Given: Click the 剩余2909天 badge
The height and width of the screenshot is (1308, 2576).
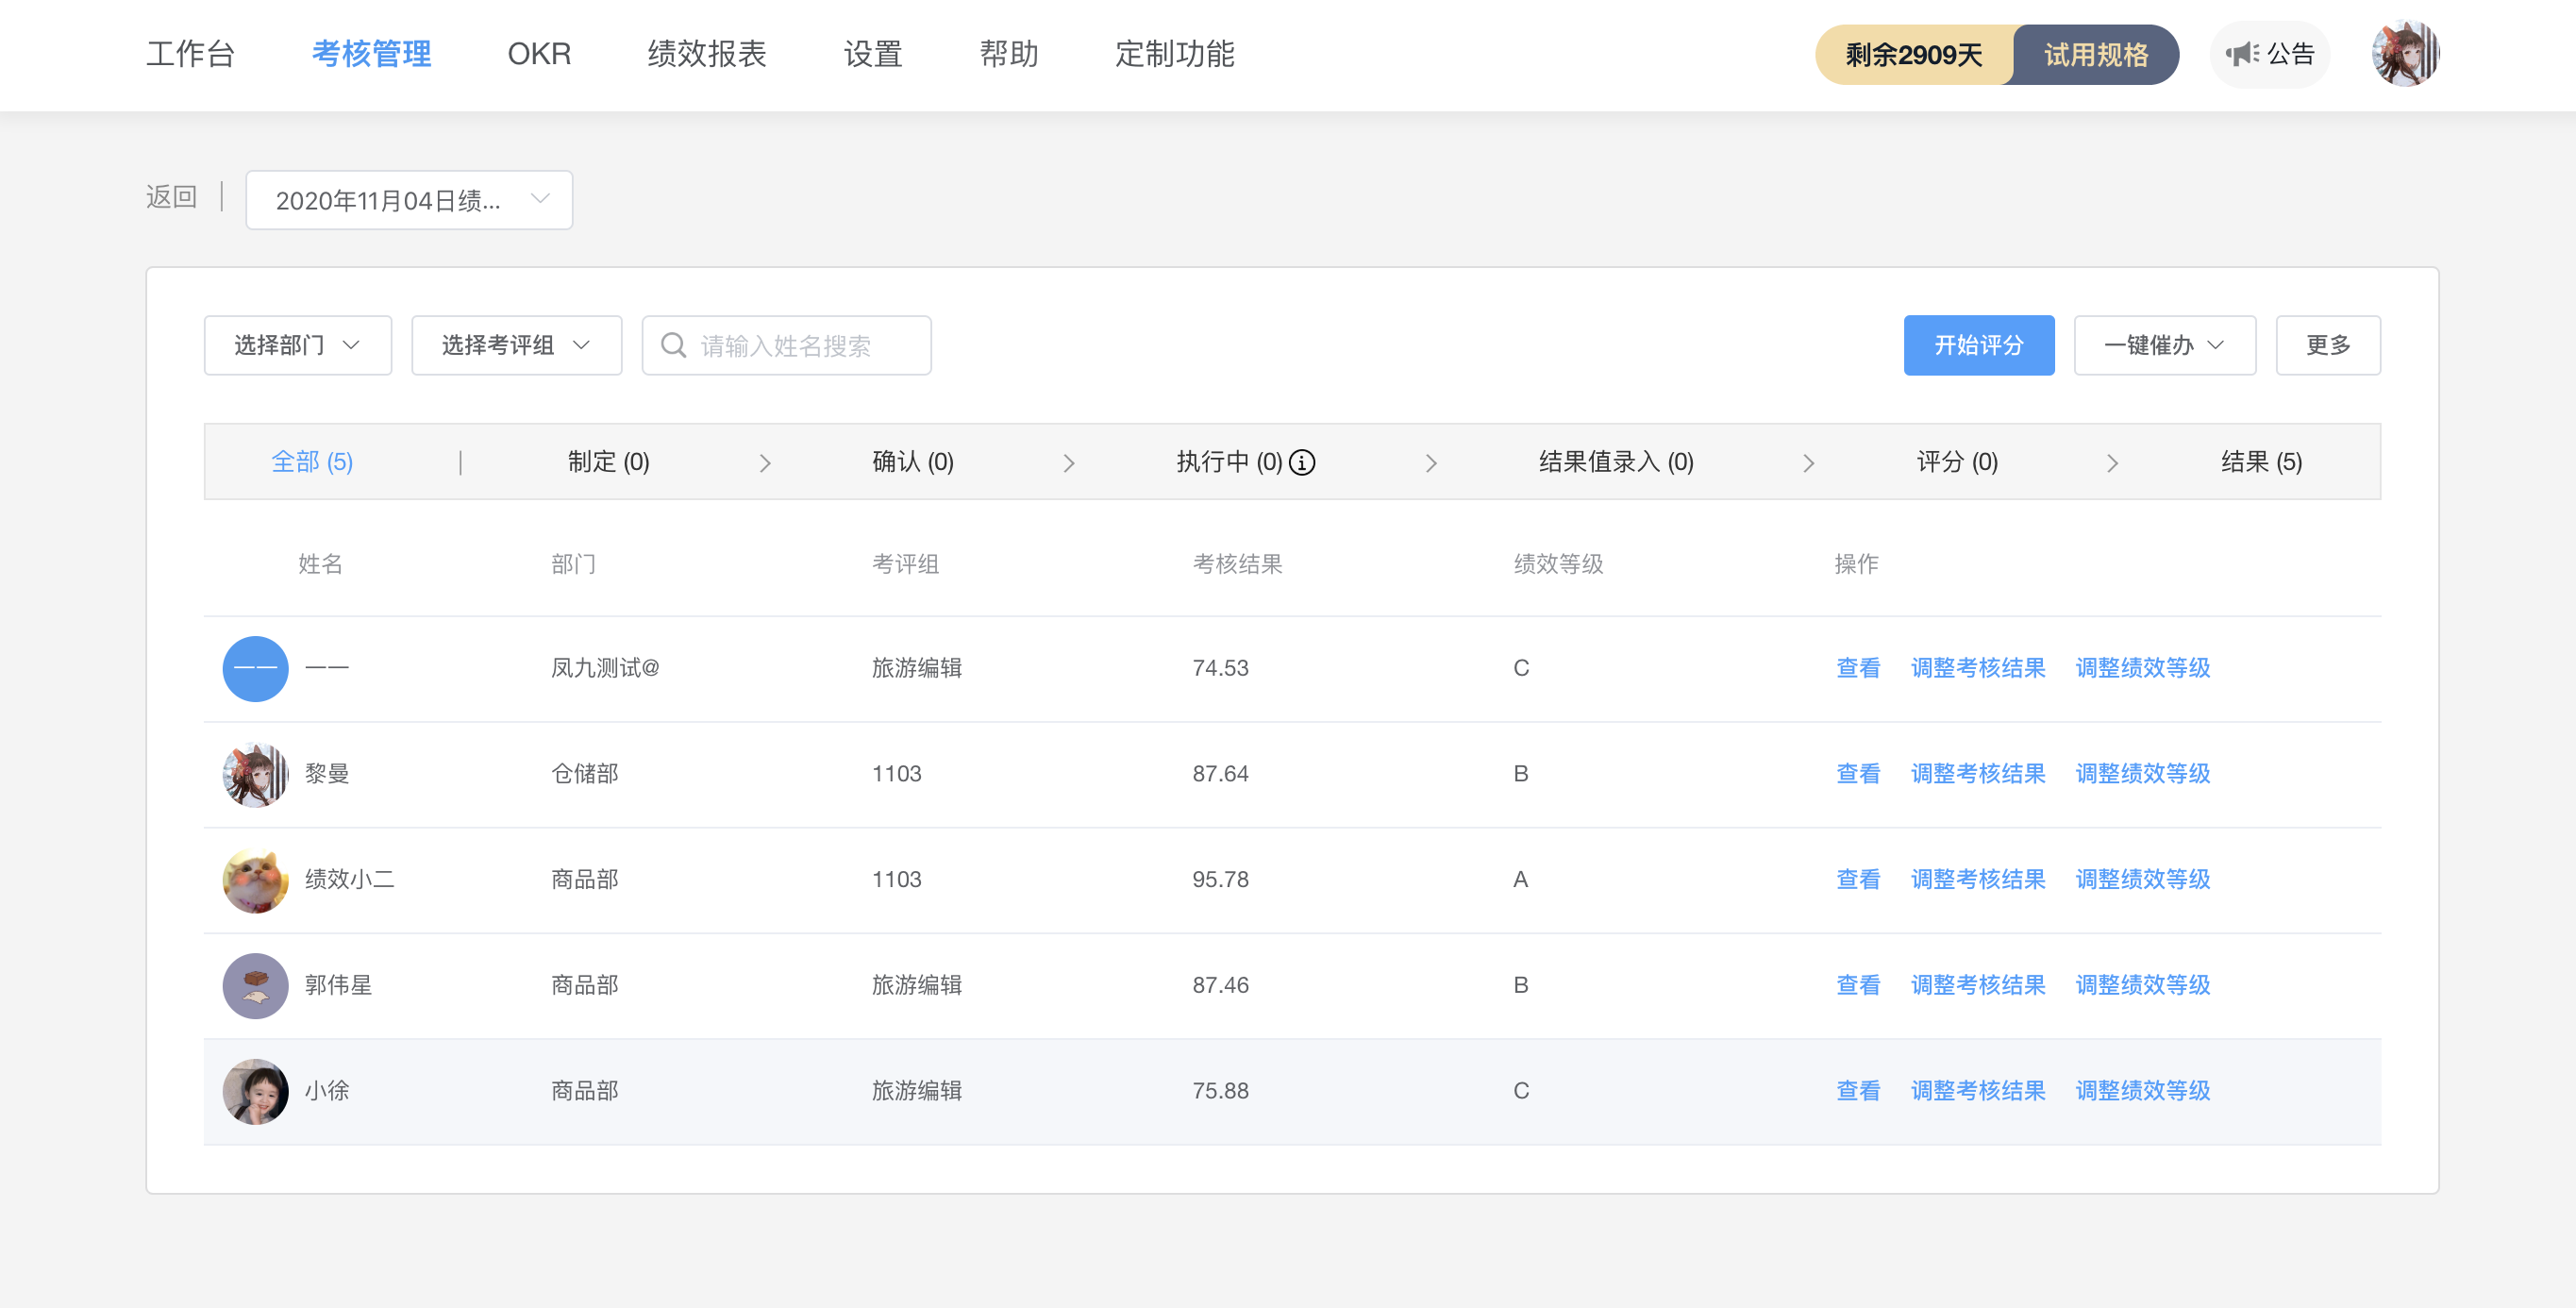Looking at the screenshot, I should [x=1913, y=54].
